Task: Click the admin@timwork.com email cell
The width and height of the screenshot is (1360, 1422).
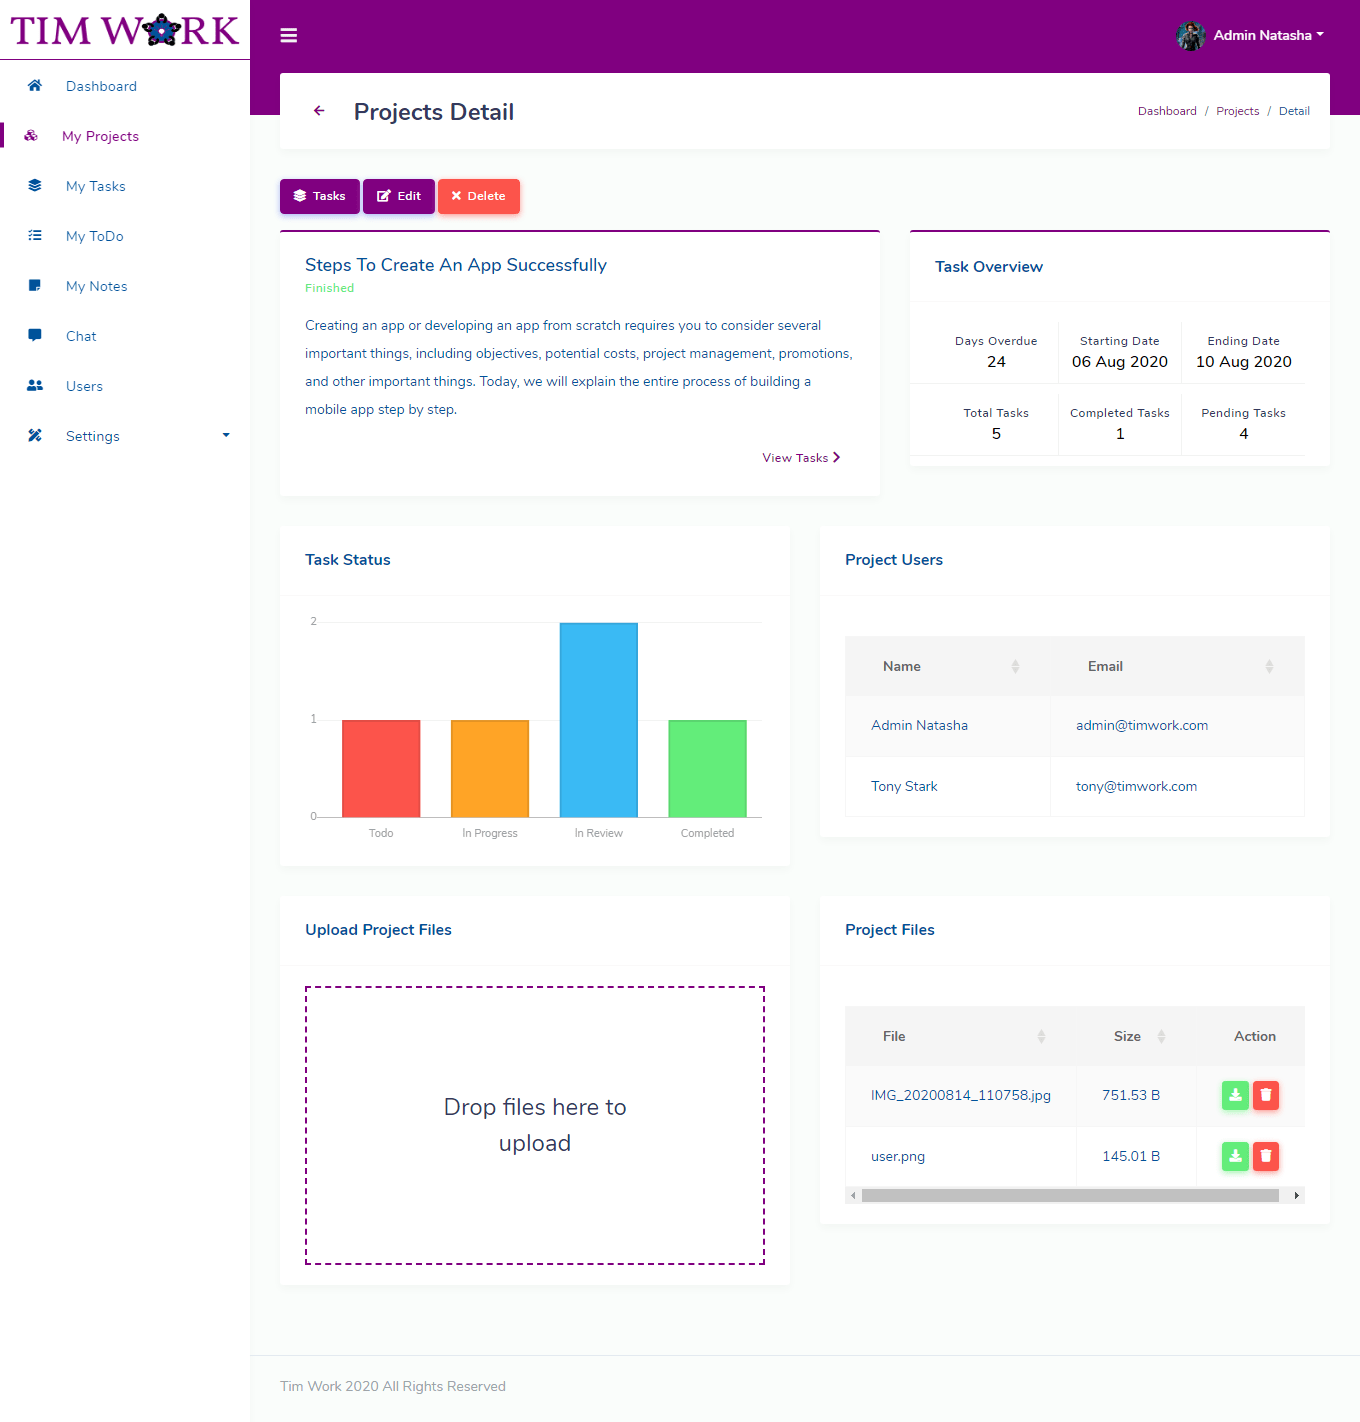Action: click(1177, 726)
